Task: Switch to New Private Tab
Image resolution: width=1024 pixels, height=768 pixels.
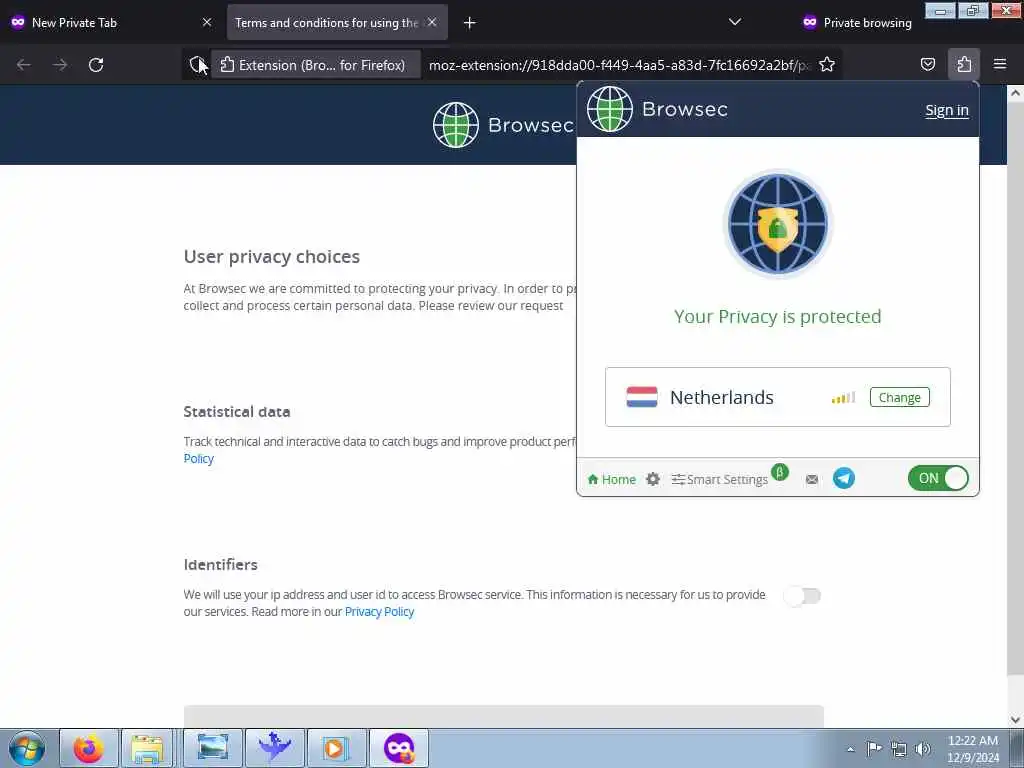Action: [x=111, y=22]
